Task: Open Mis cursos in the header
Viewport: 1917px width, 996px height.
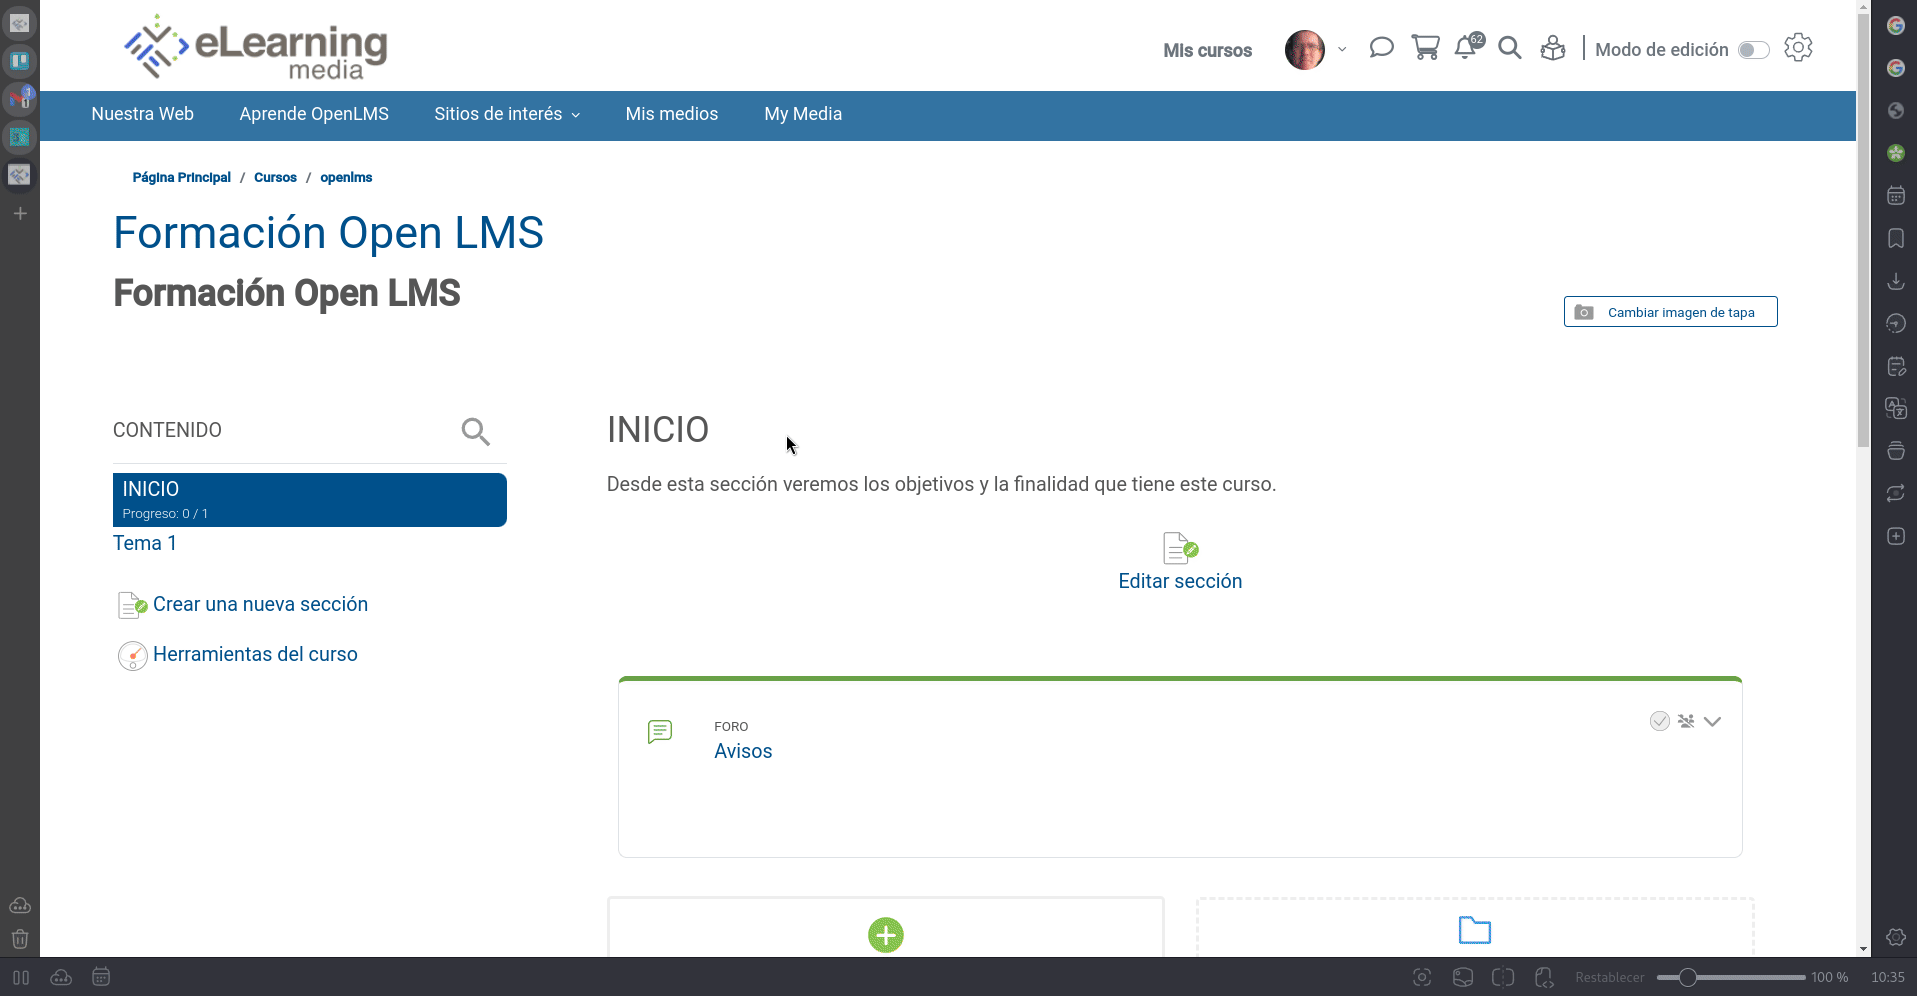Action: click(x=1207, y=50)
